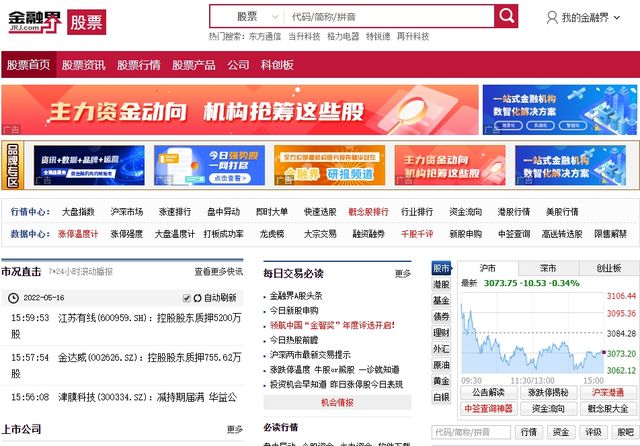
Task: Open the 研报频道 orange promo thumbnail
Action: tap(330, 165)
